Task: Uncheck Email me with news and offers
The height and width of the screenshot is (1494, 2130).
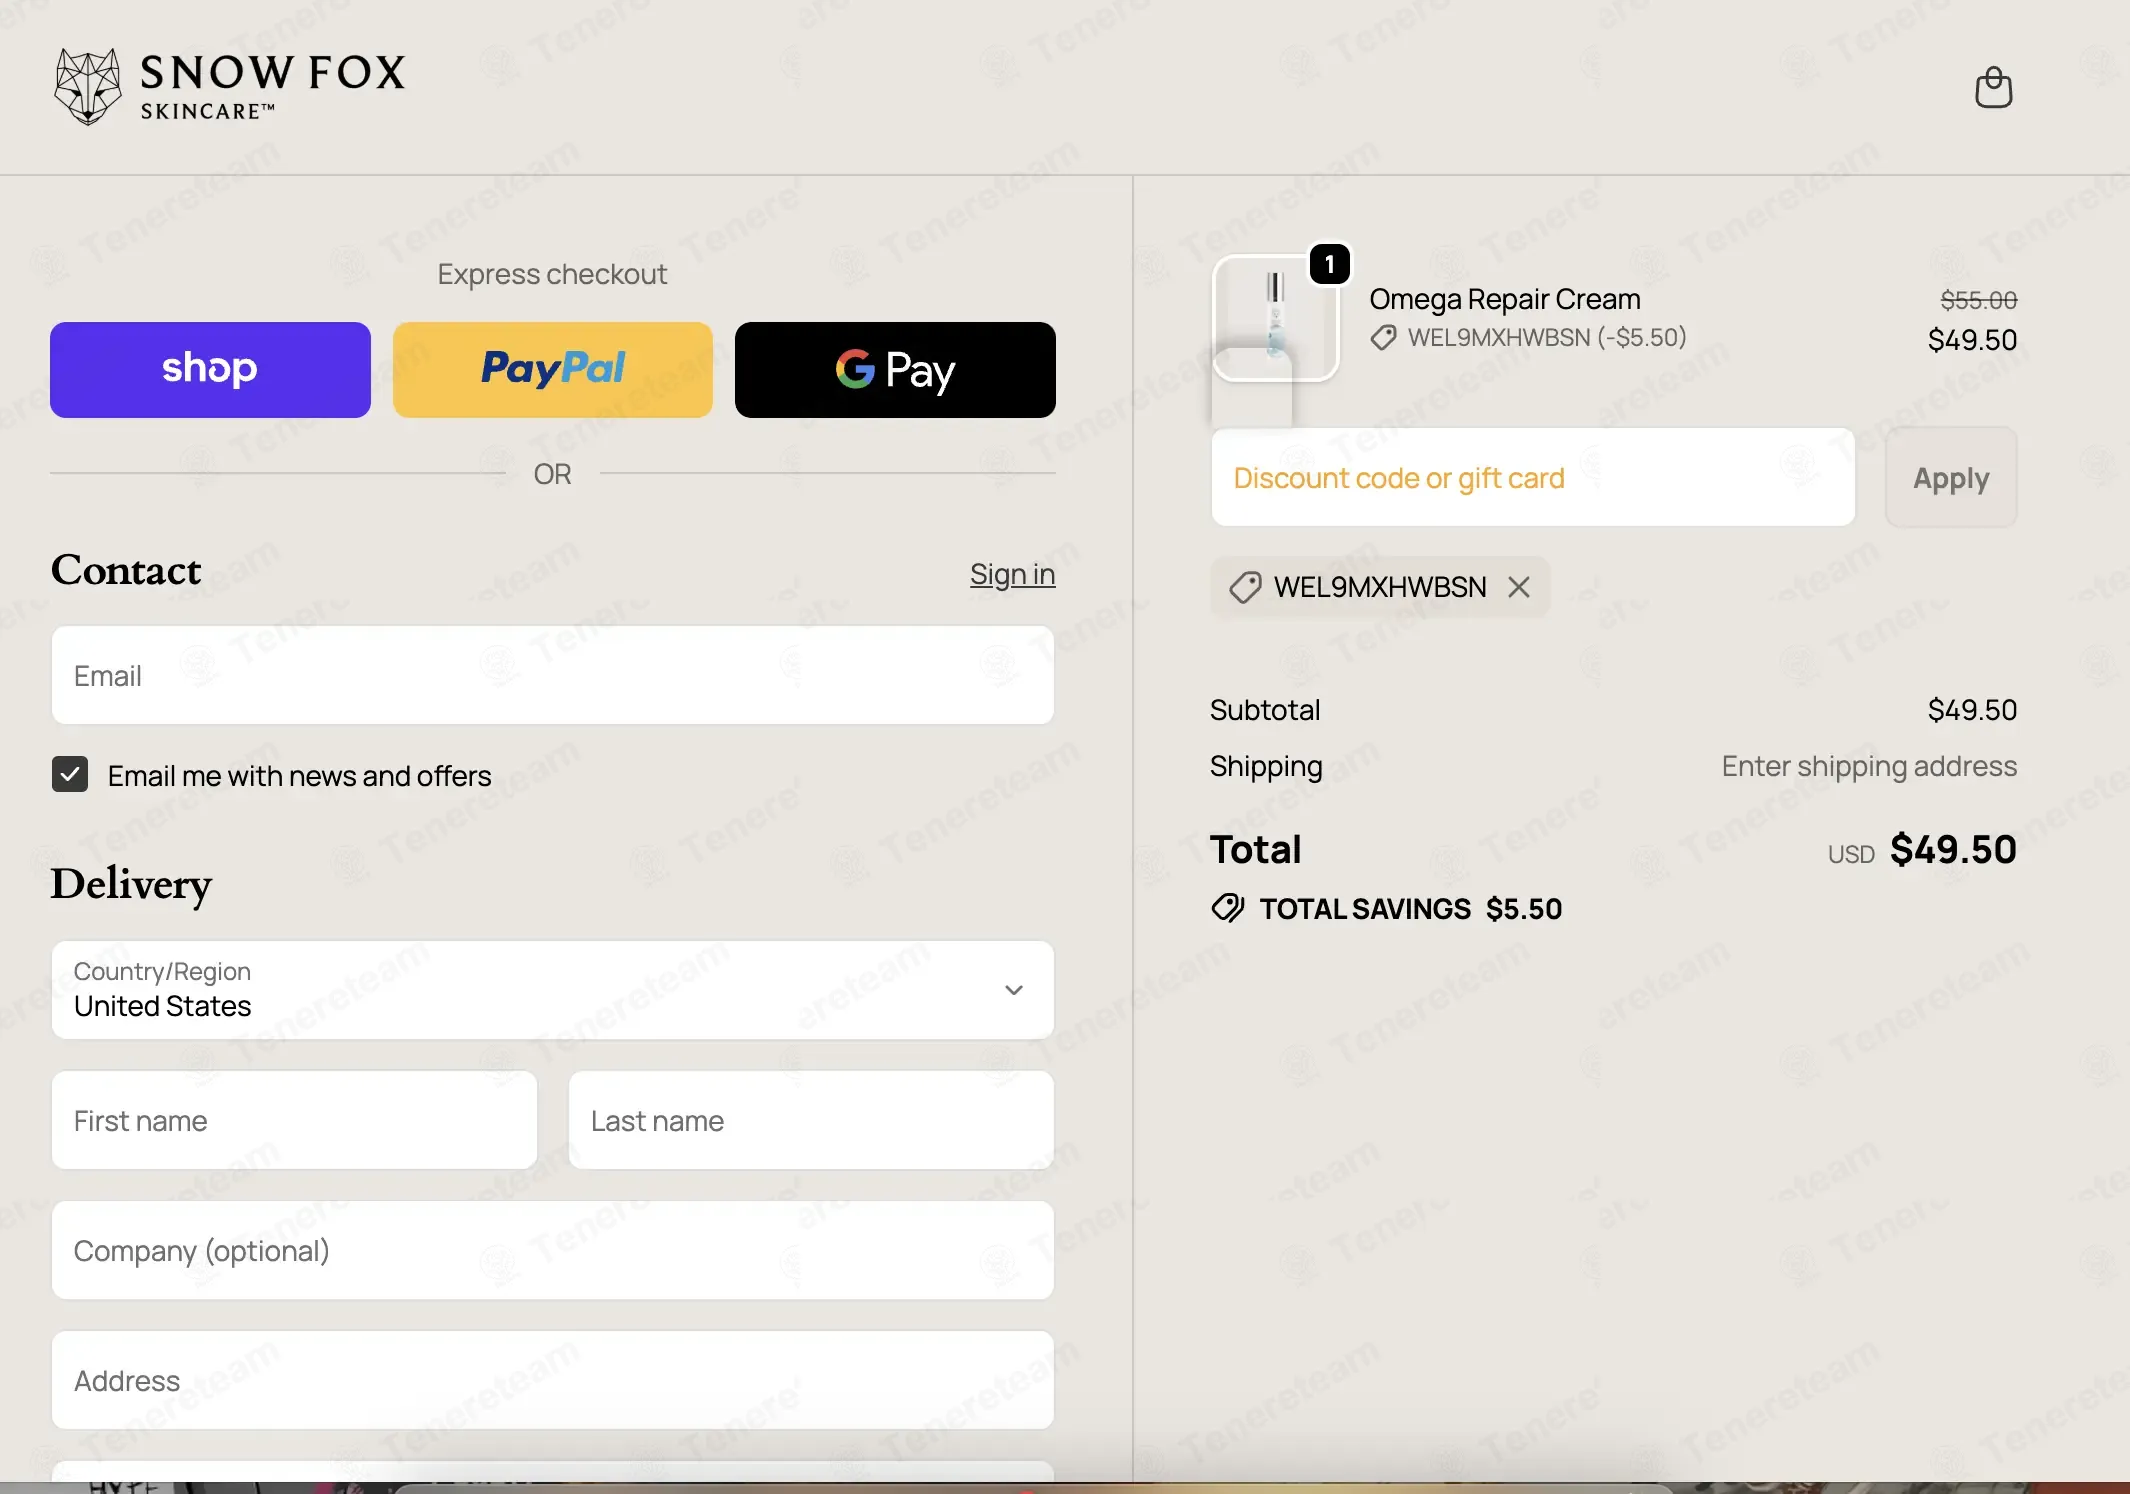Action: (x=70, y=774)
